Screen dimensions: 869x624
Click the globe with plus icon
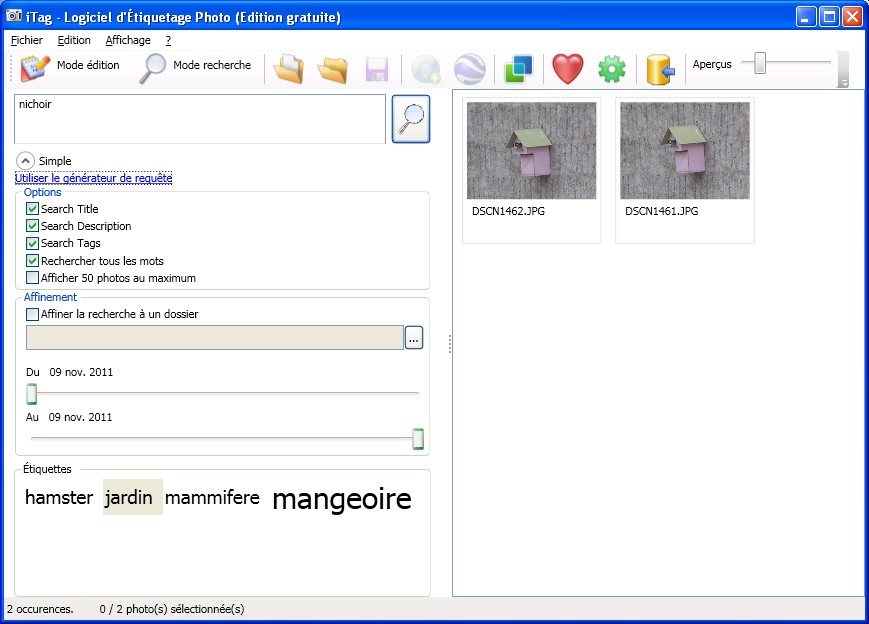[426, 69]
